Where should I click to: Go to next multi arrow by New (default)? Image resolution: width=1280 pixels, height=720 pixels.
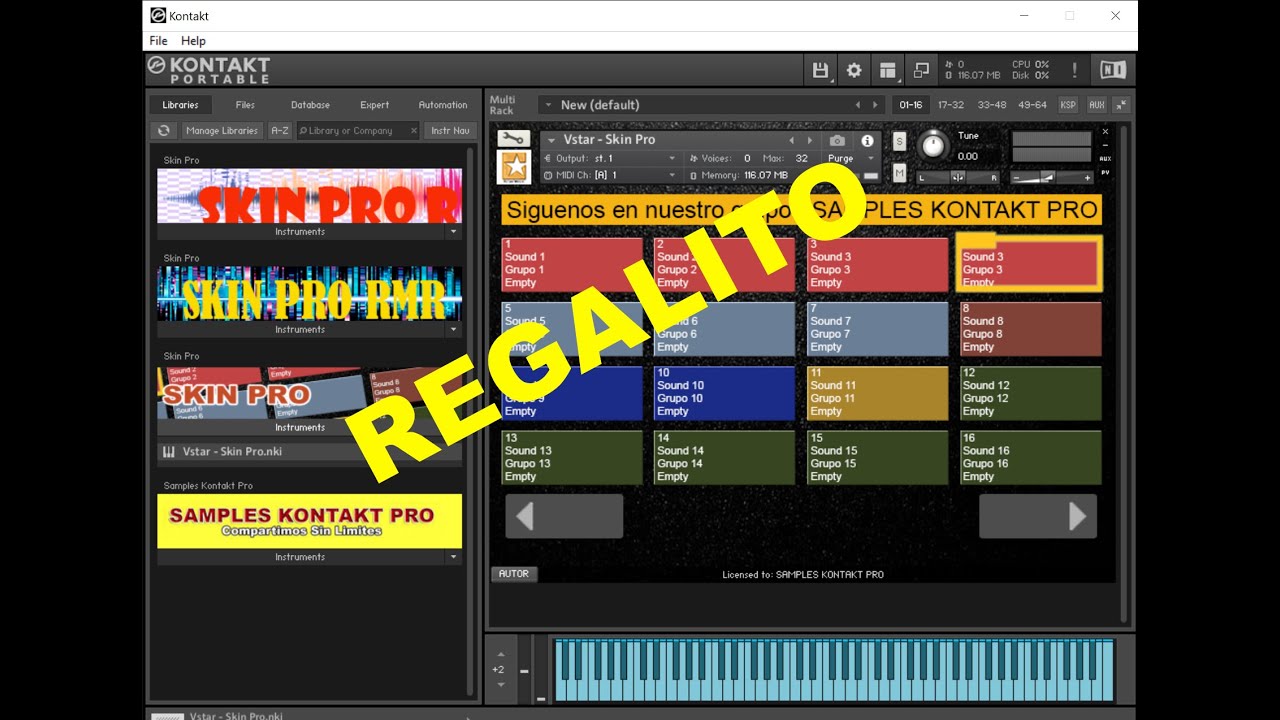point(876,105)
